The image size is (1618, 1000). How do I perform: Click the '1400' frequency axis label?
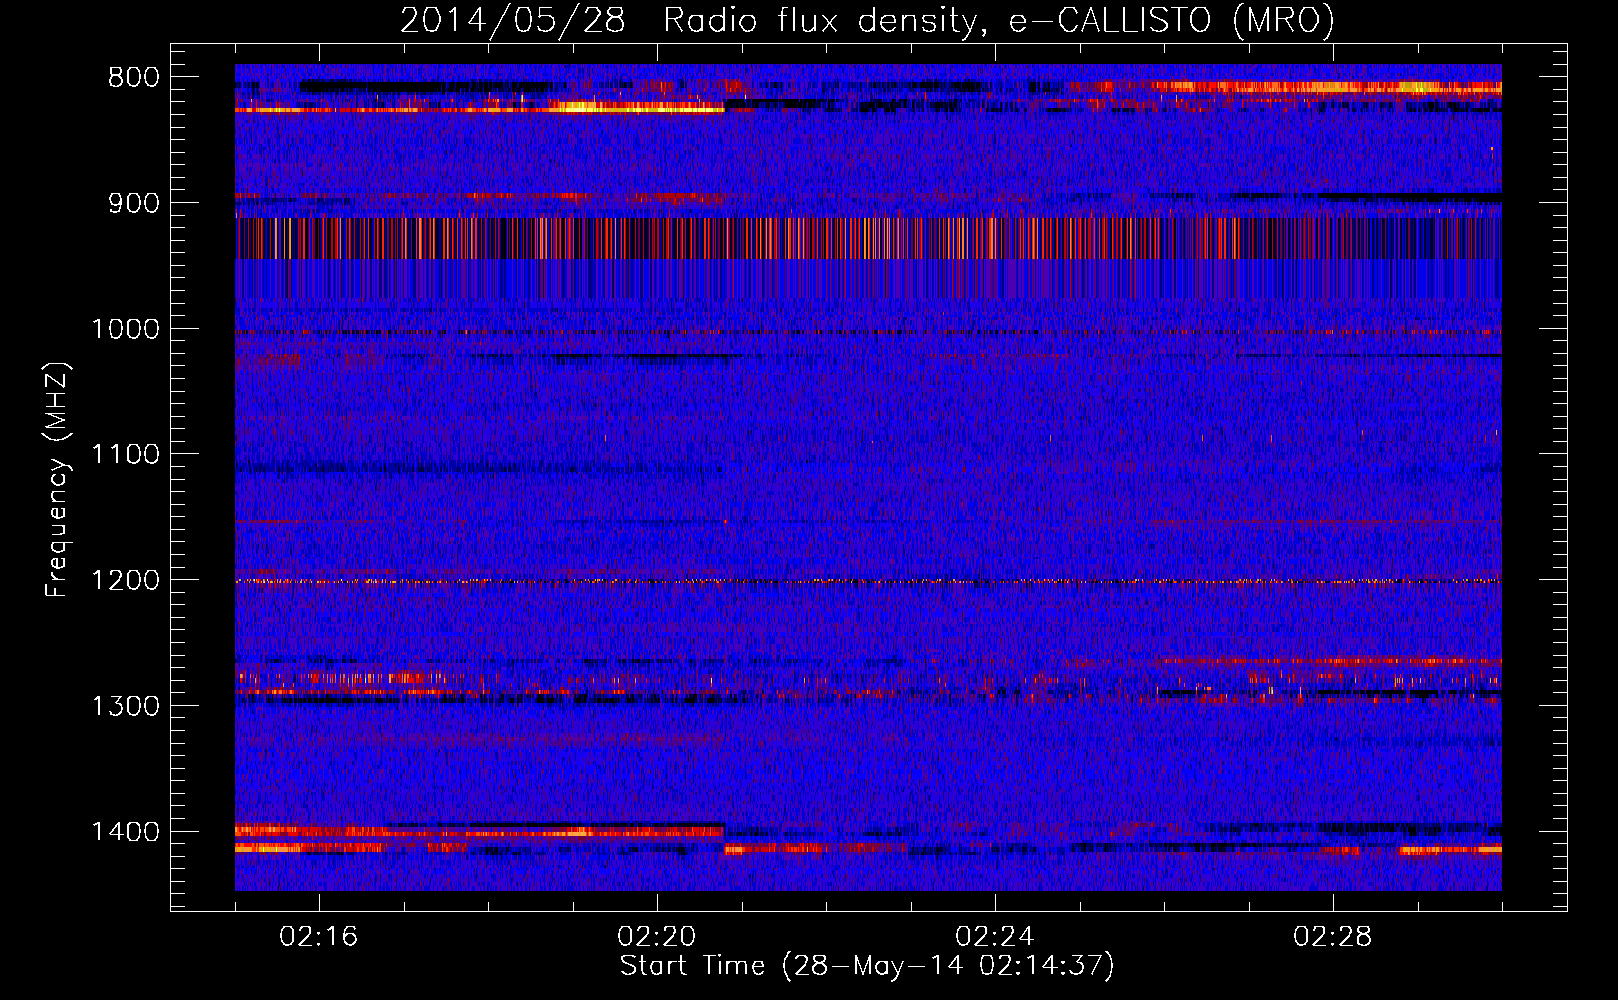point(125,832)
